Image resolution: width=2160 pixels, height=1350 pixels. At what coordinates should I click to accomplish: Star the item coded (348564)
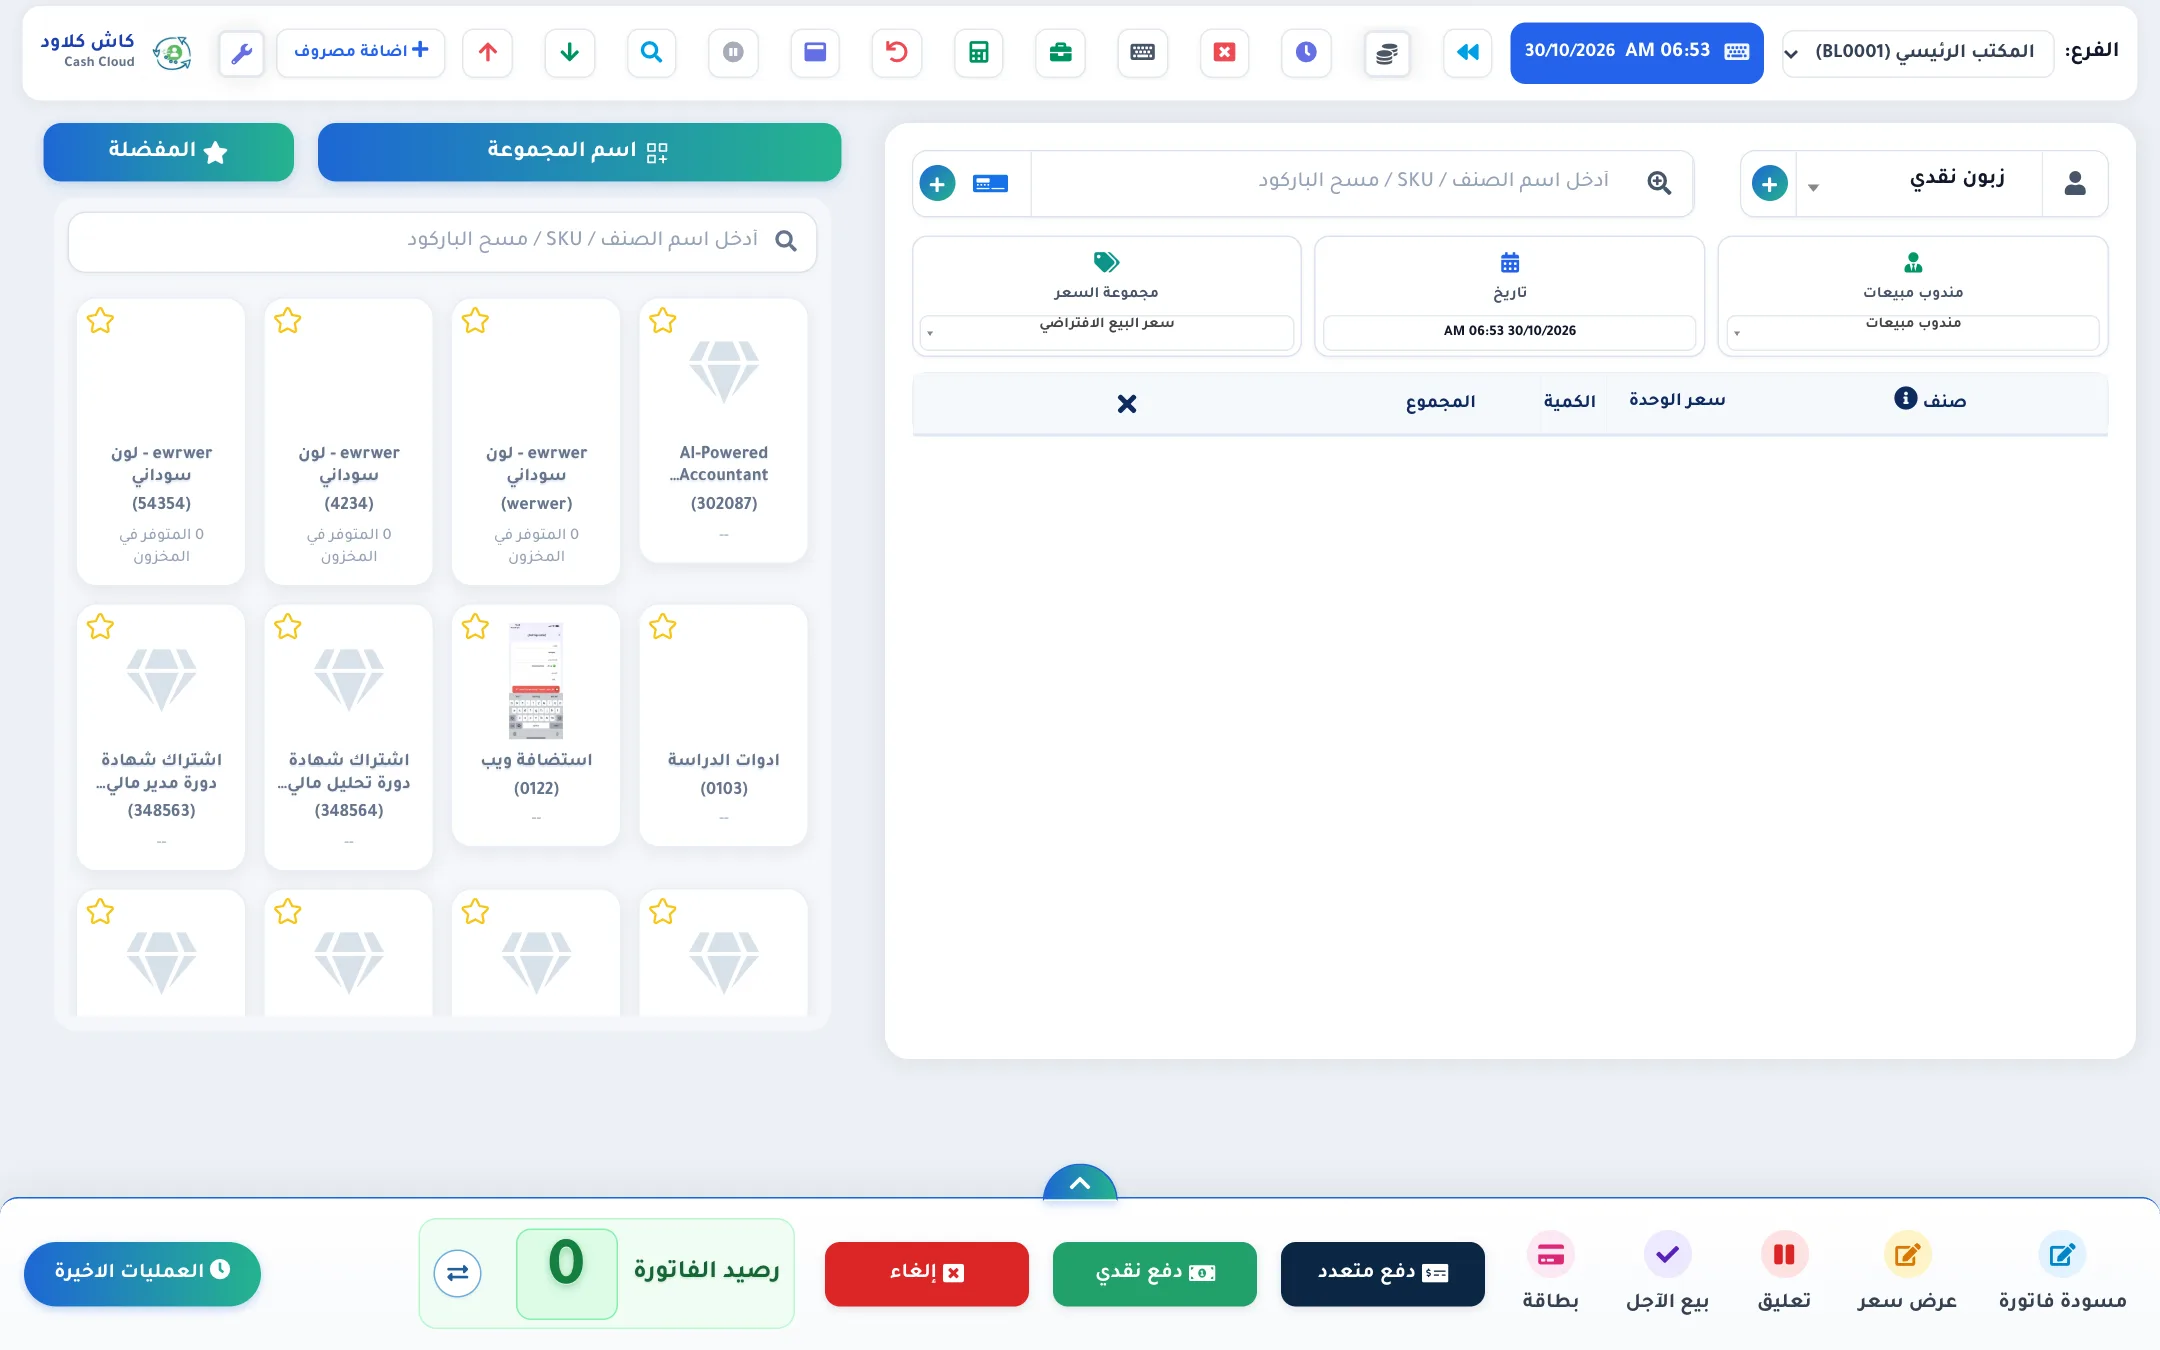(x=288, y=627)
